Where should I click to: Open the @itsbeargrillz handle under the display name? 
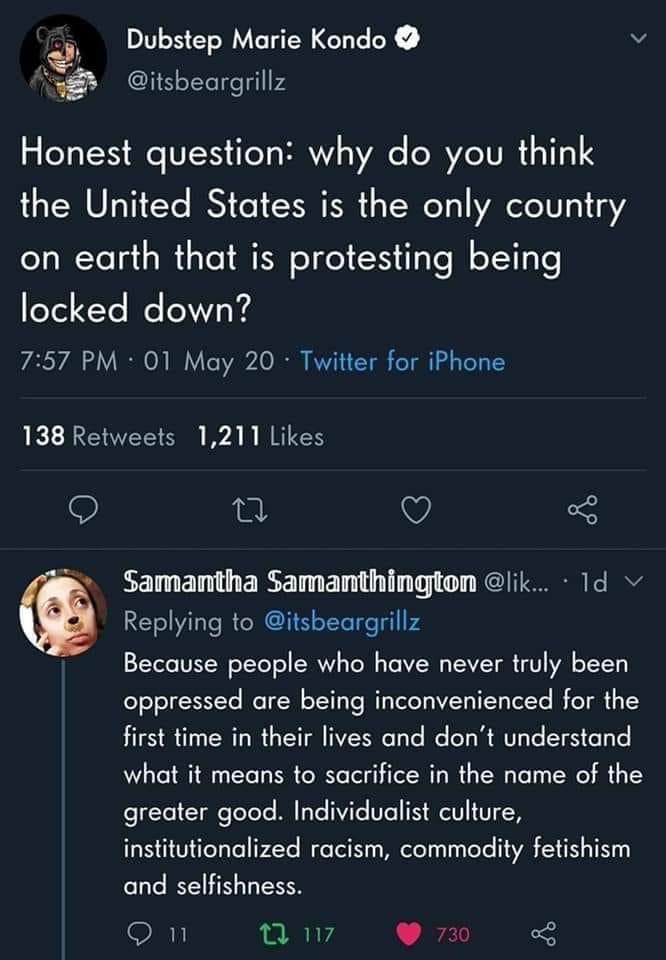point(205,82)
